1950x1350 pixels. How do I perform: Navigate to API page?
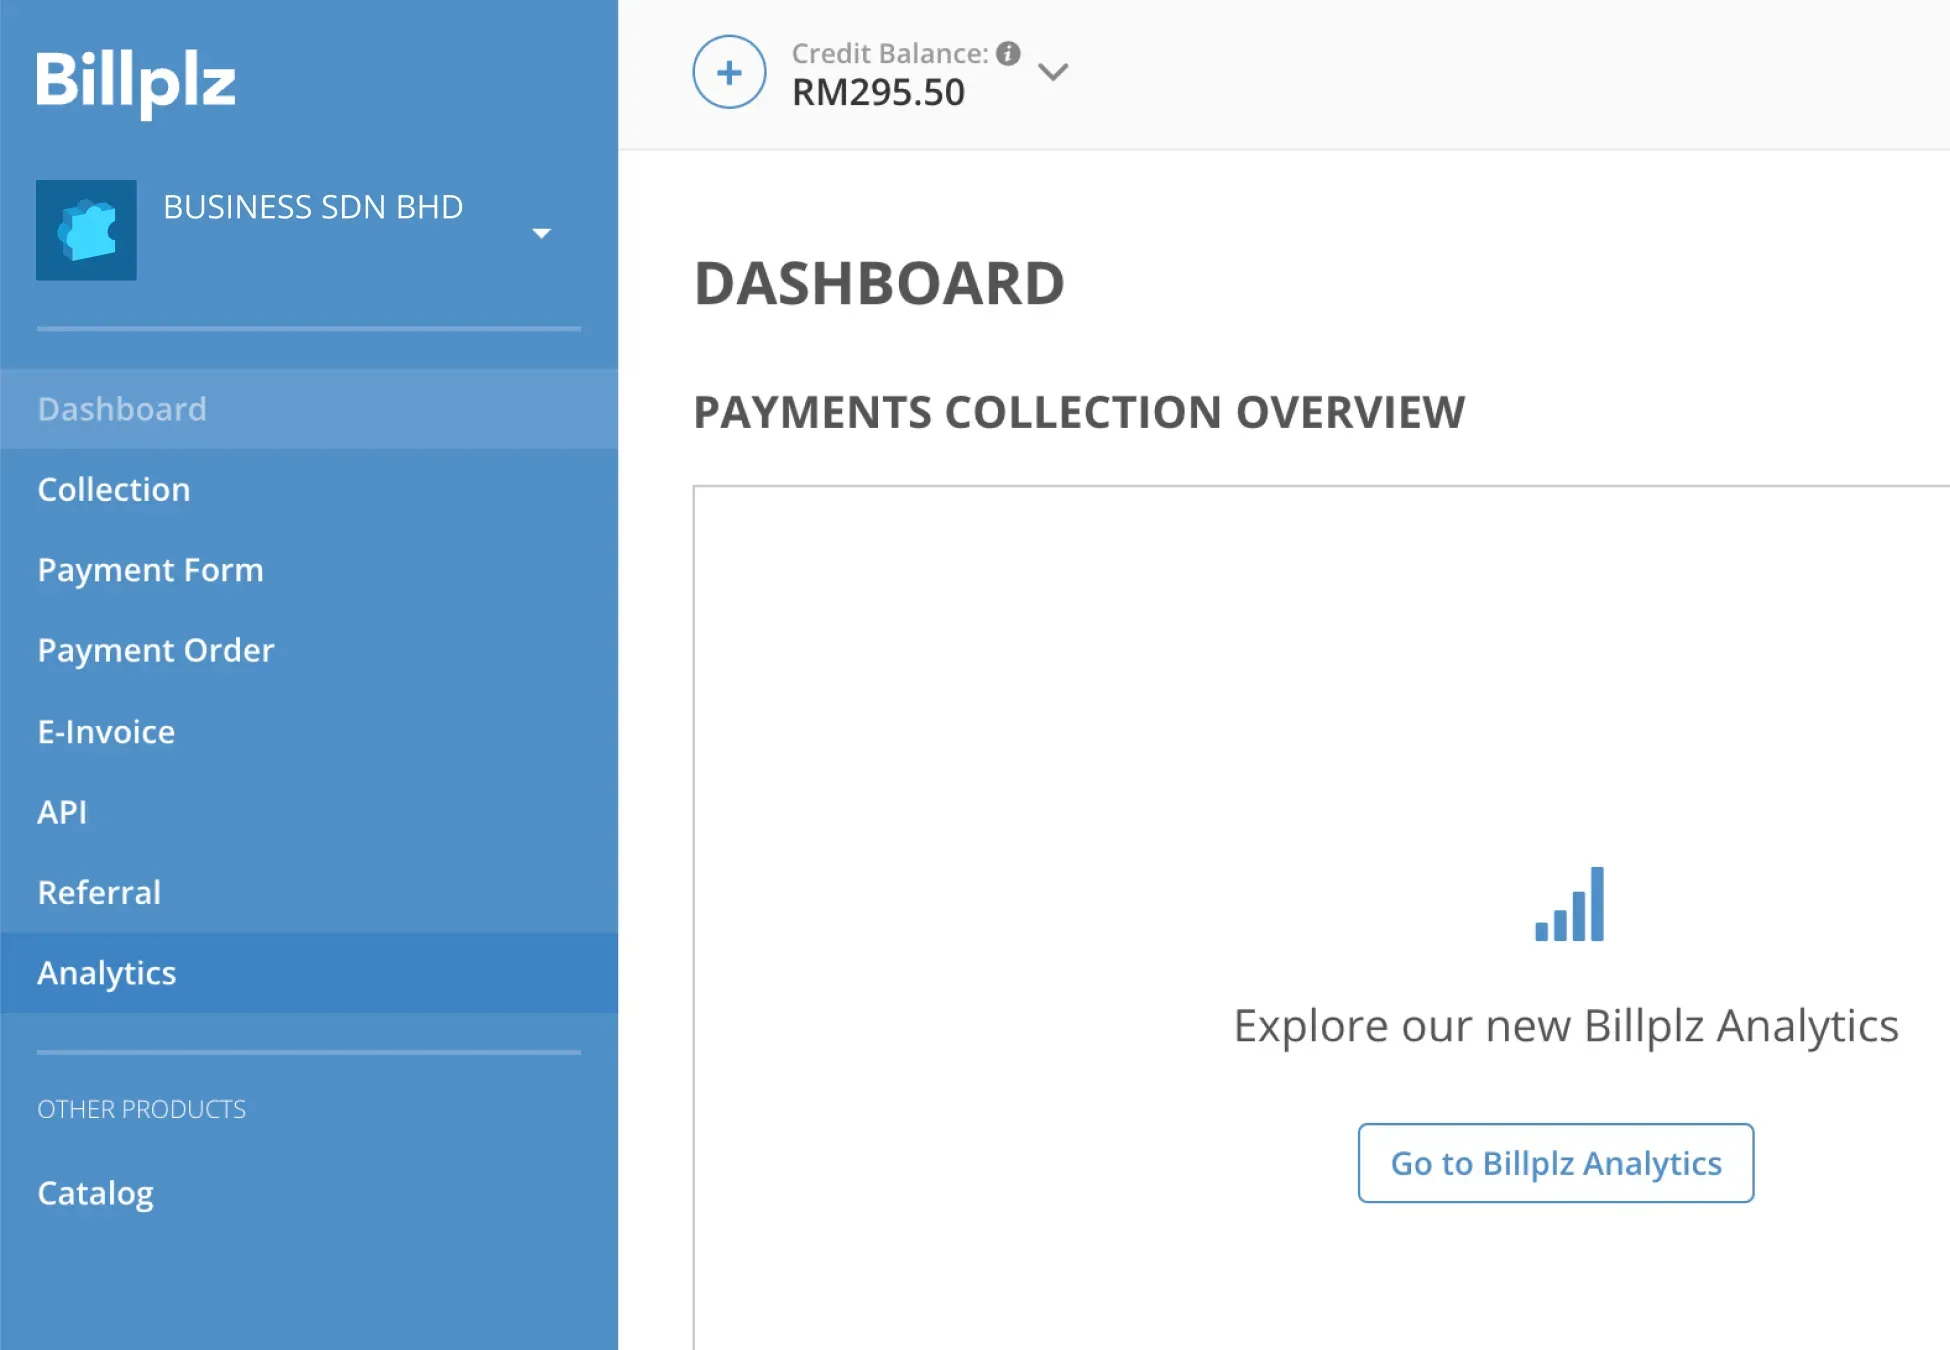(309, 812)
